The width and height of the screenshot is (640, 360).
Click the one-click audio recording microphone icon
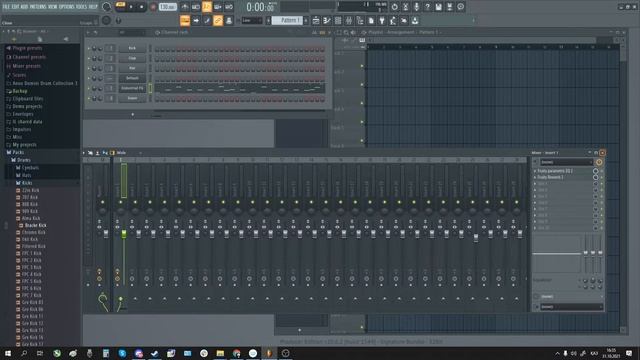[416, 7]
